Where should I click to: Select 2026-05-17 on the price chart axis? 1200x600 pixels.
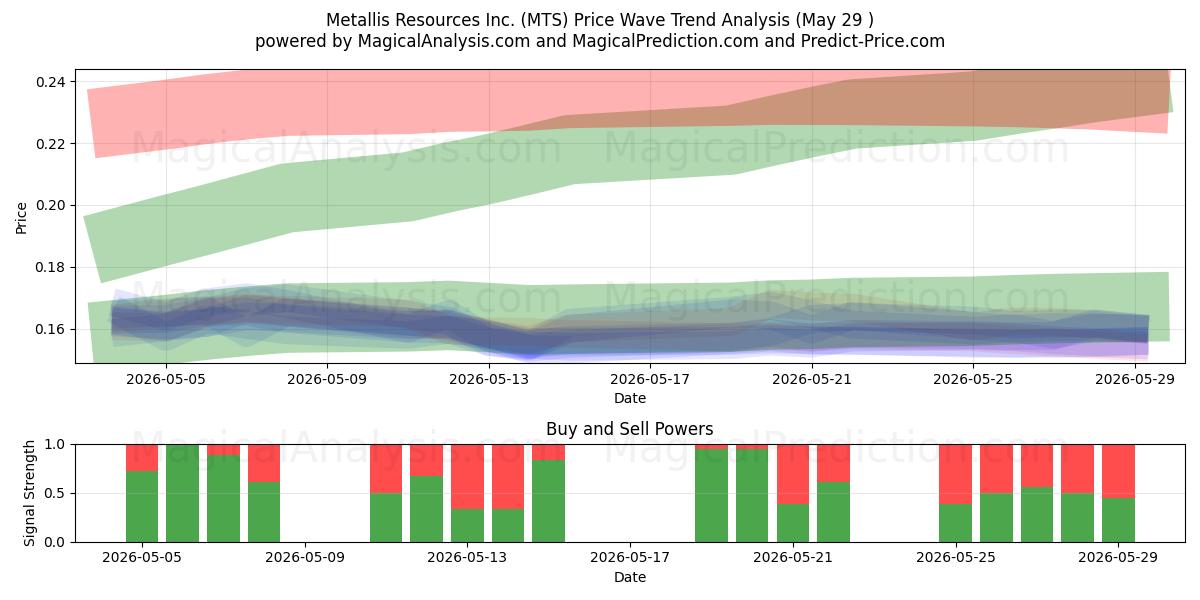pos(650,379)
